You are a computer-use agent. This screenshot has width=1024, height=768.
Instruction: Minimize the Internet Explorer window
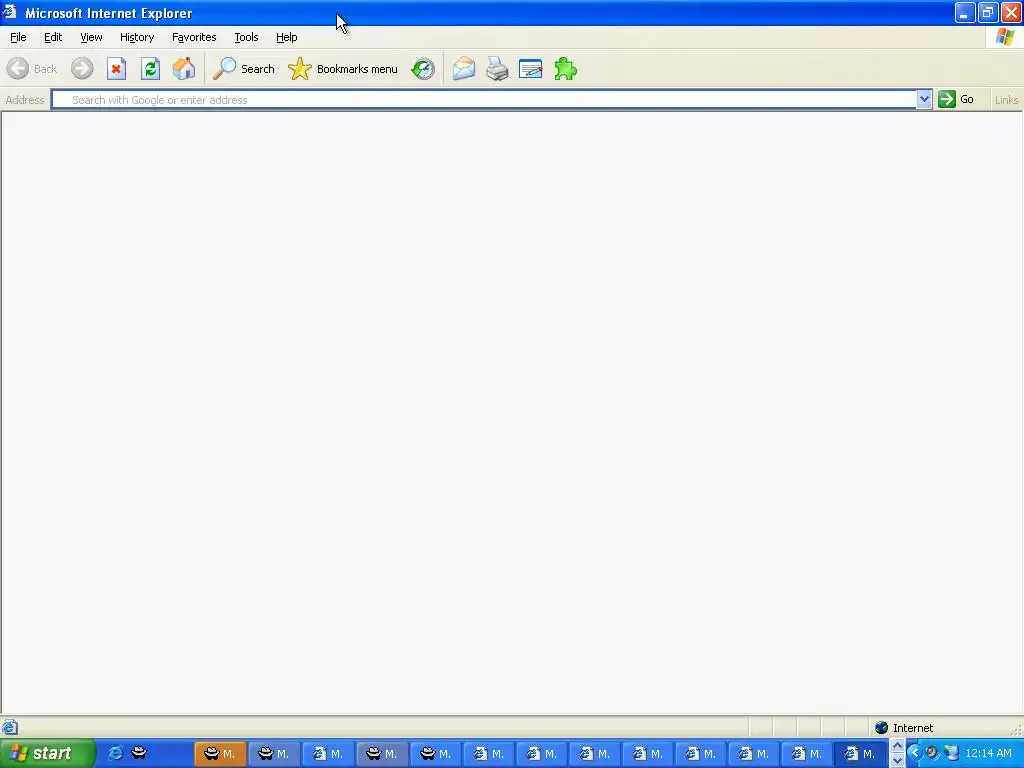click(965, 12)
